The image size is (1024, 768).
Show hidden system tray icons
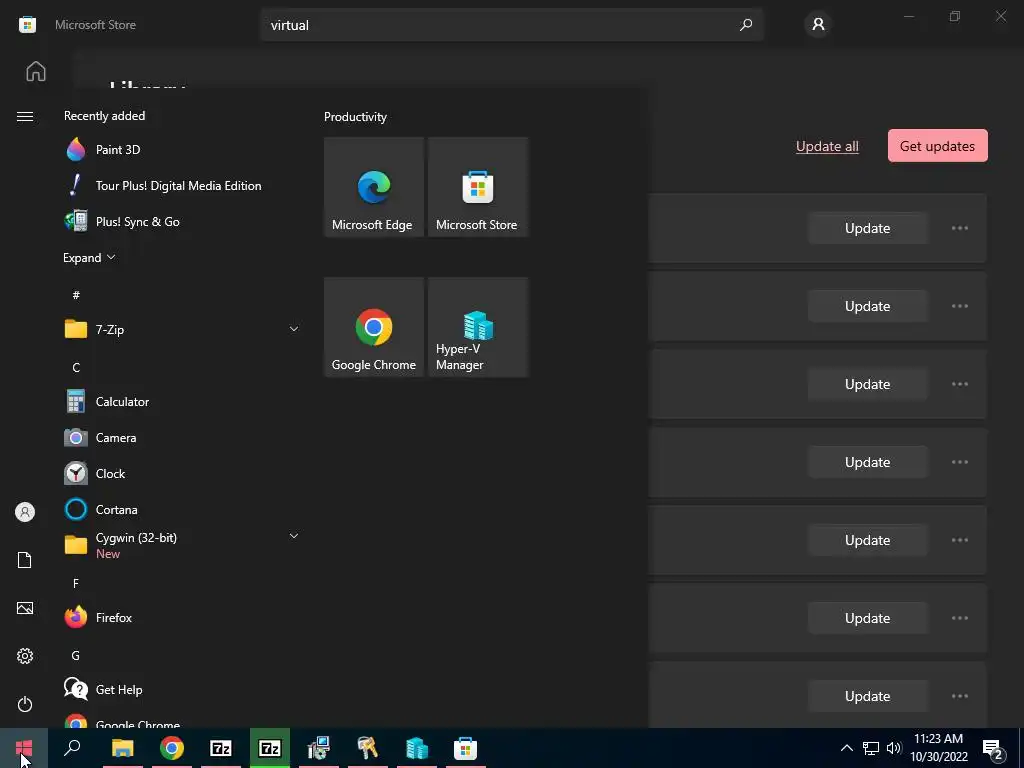(846, 748)
